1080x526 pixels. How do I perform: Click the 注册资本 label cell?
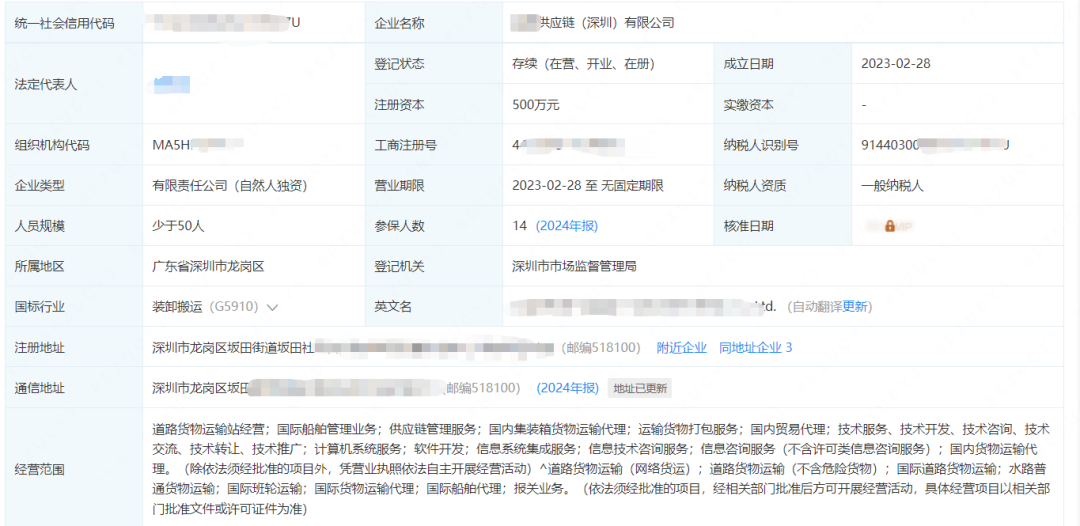pos(434,105)
